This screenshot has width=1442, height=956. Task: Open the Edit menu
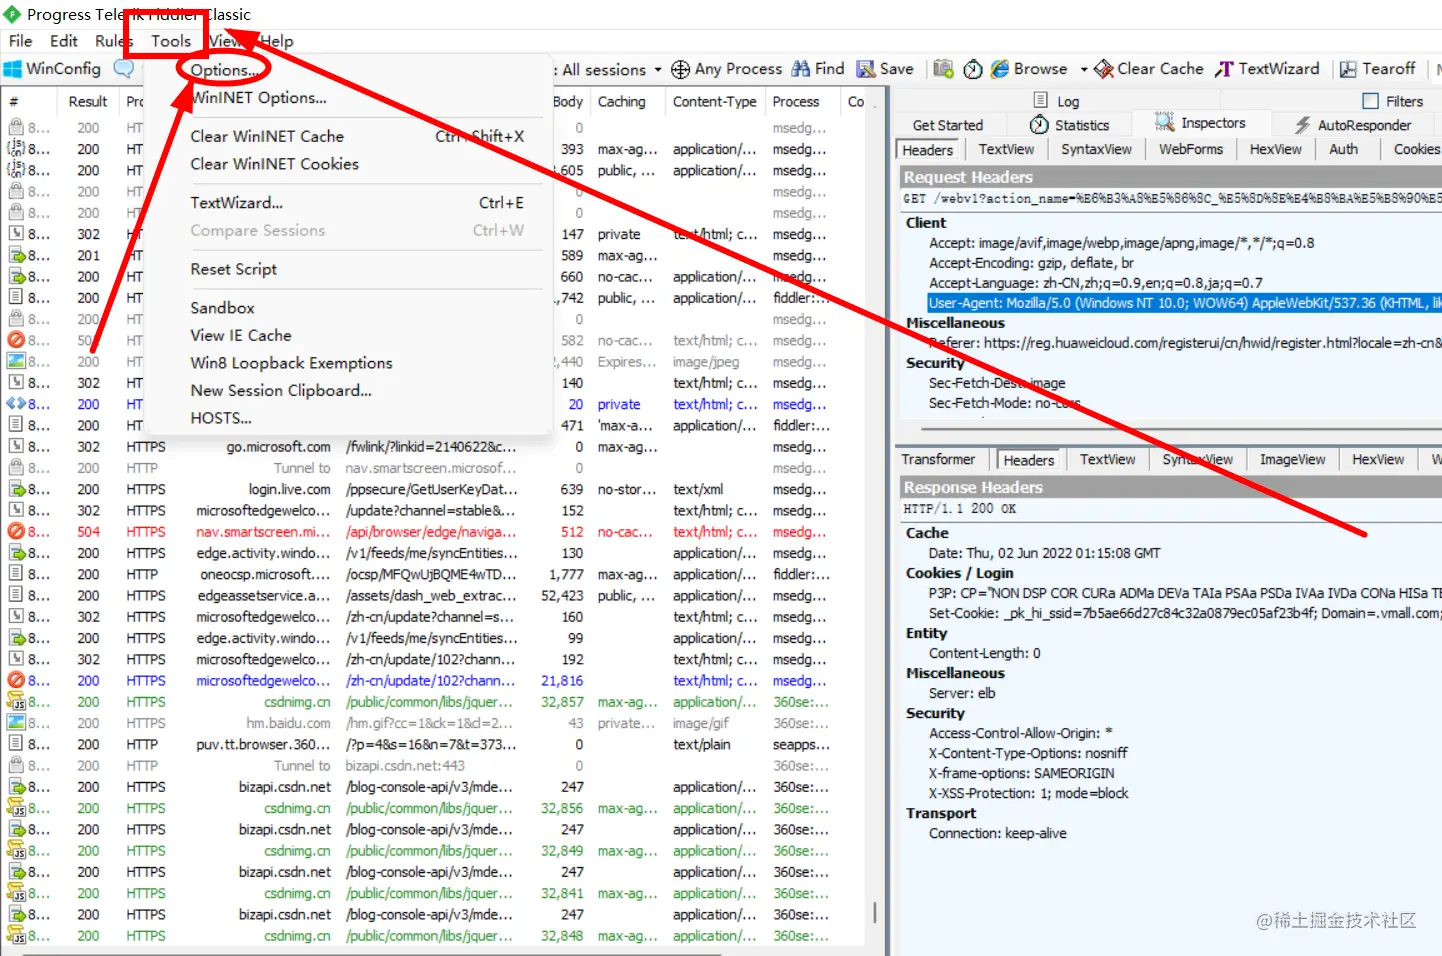pyautogui.click(x=64, y=41)
